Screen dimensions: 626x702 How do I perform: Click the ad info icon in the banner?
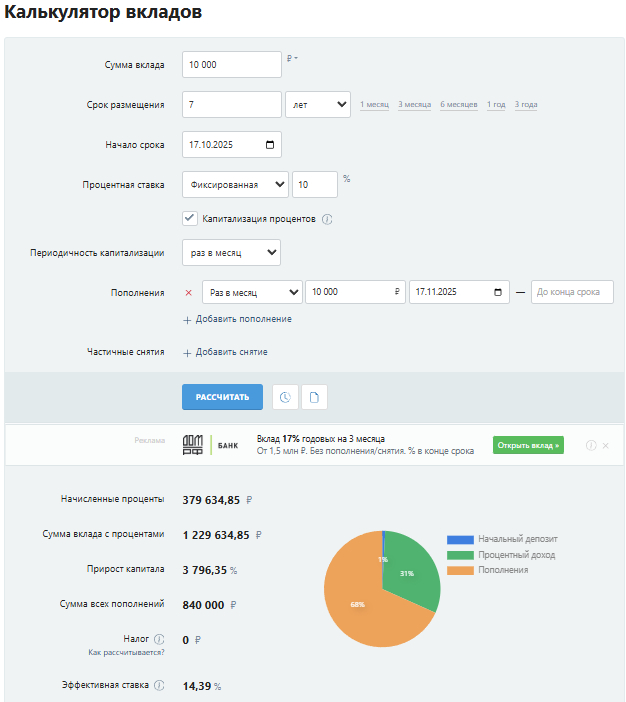(x=591, y=445)
